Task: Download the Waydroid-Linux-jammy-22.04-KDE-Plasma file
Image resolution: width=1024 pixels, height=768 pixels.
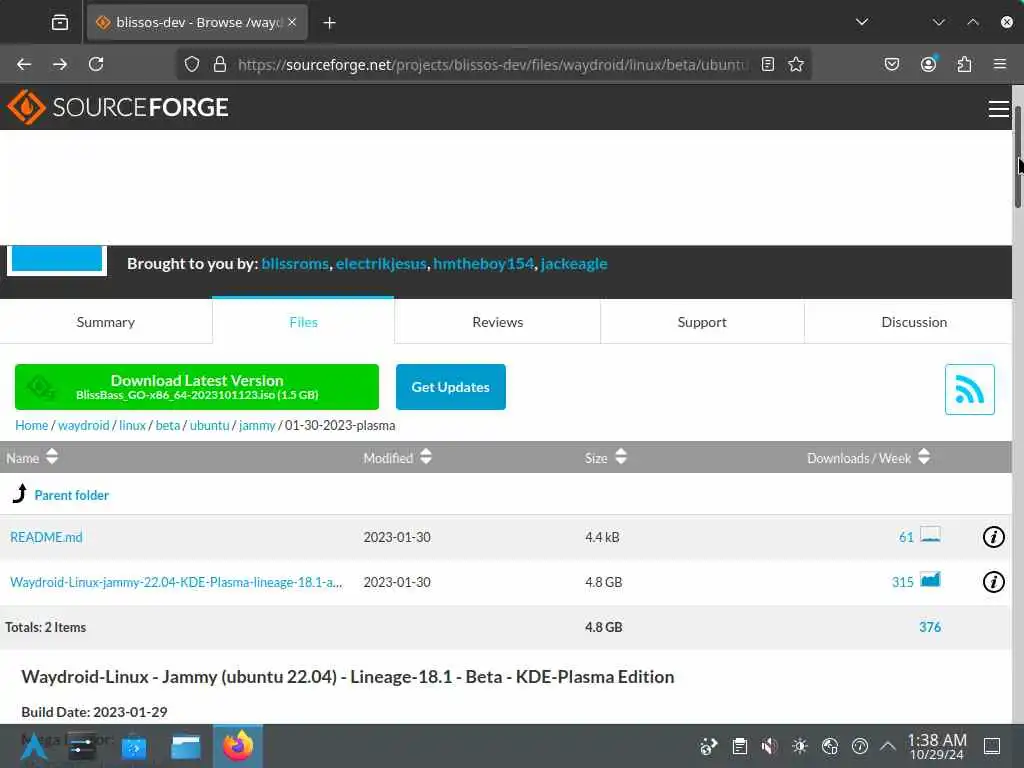Action: (176, 582)
